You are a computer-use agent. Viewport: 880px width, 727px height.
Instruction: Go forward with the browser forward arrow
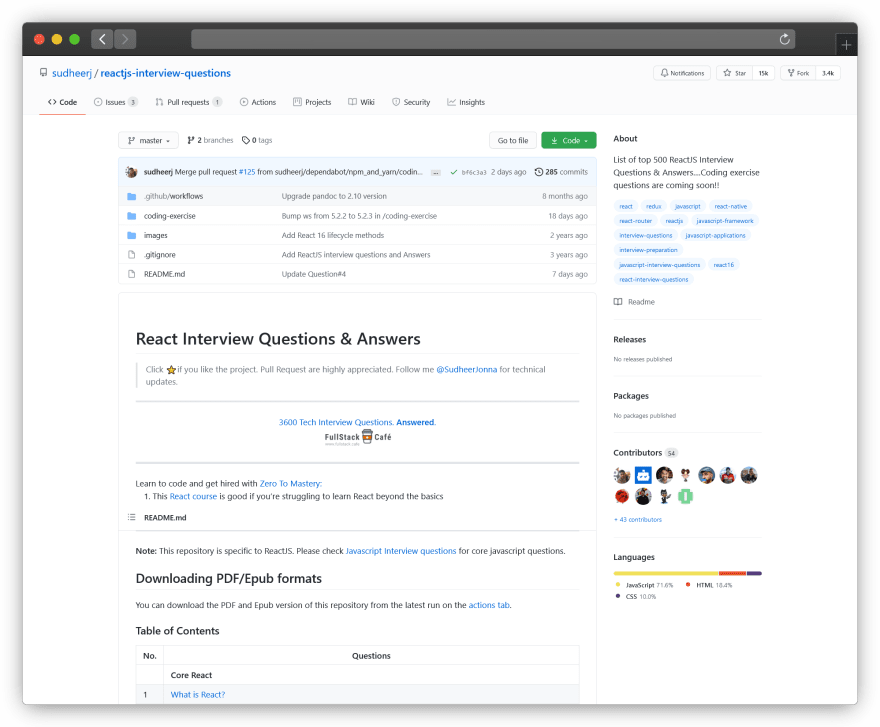[125, 39]
